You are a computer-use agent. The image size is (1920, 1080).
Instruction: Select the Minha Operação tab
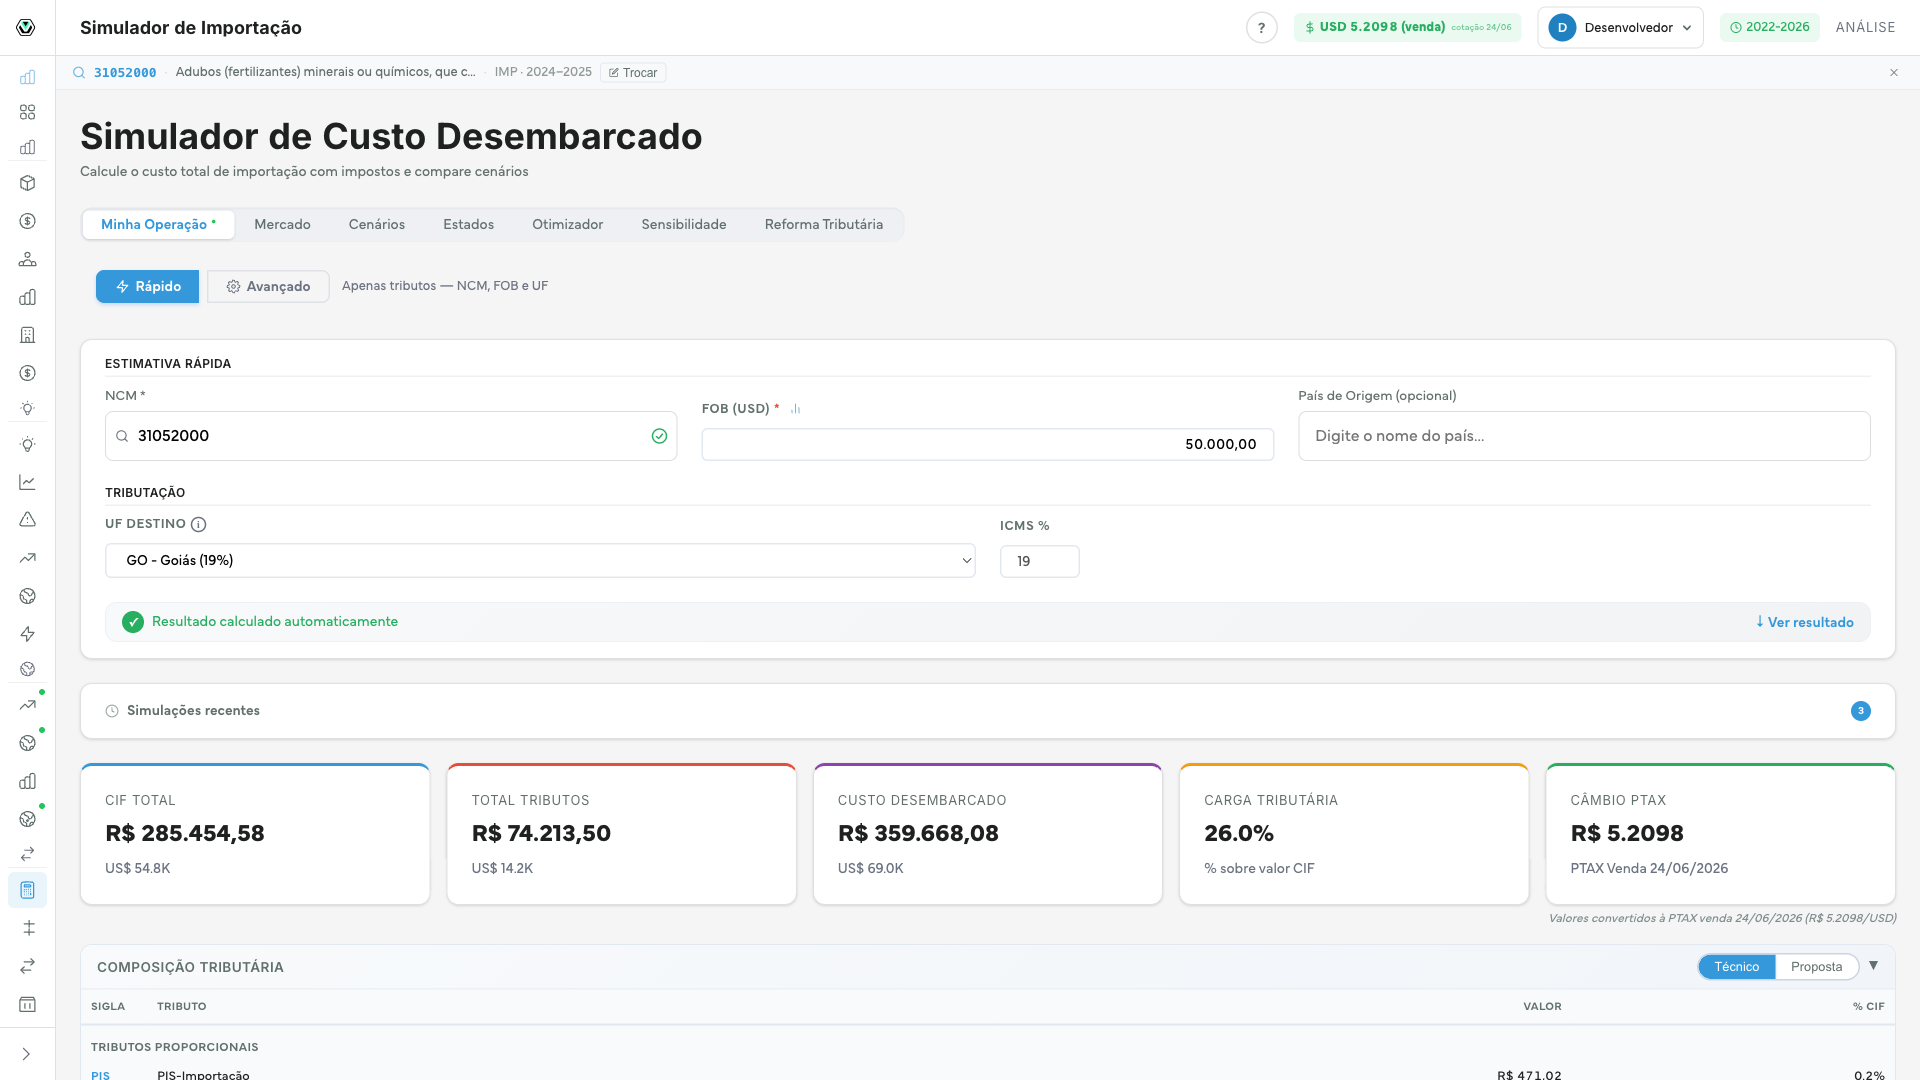click(158, 225)
